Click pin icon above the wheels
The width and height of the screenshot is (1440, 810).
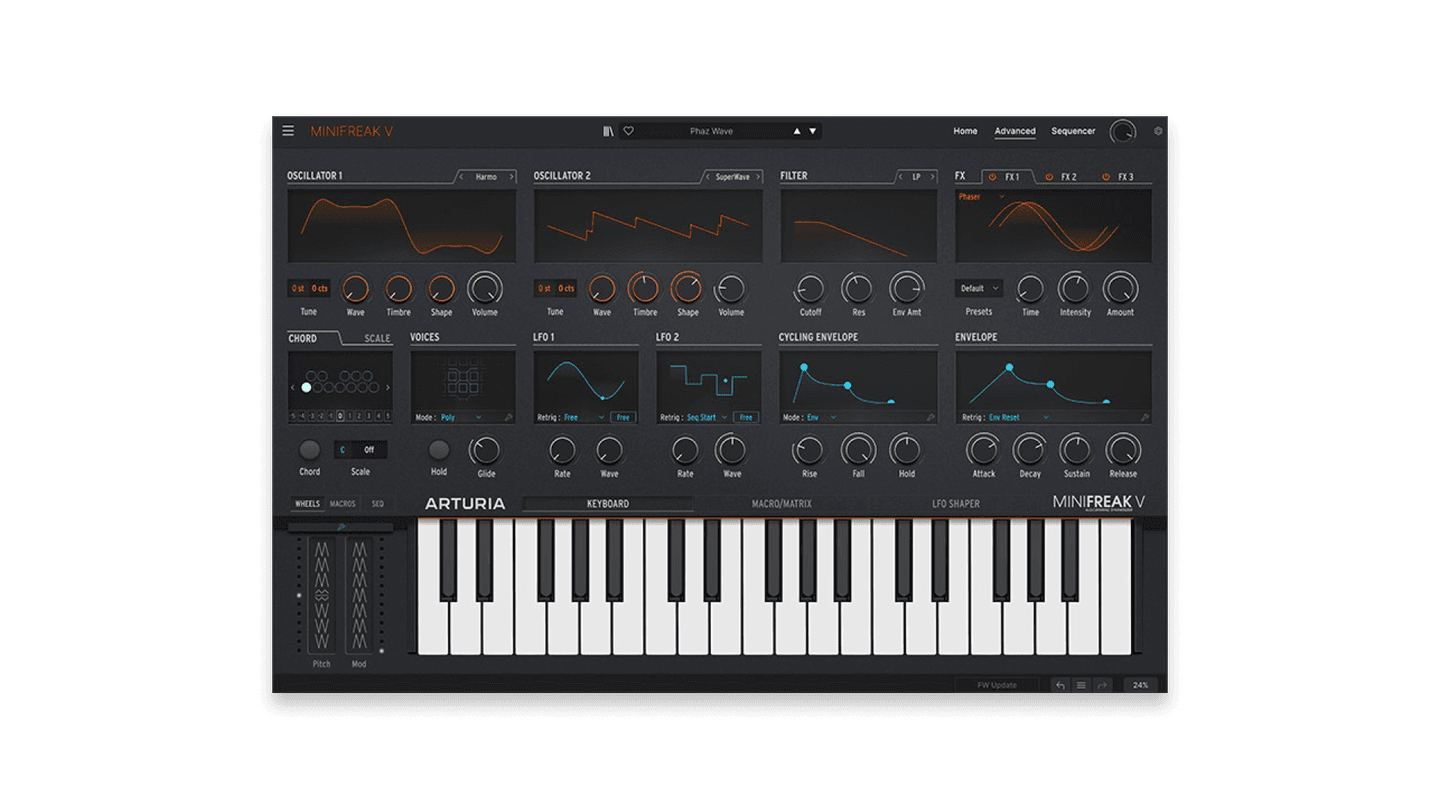[340, 526]
